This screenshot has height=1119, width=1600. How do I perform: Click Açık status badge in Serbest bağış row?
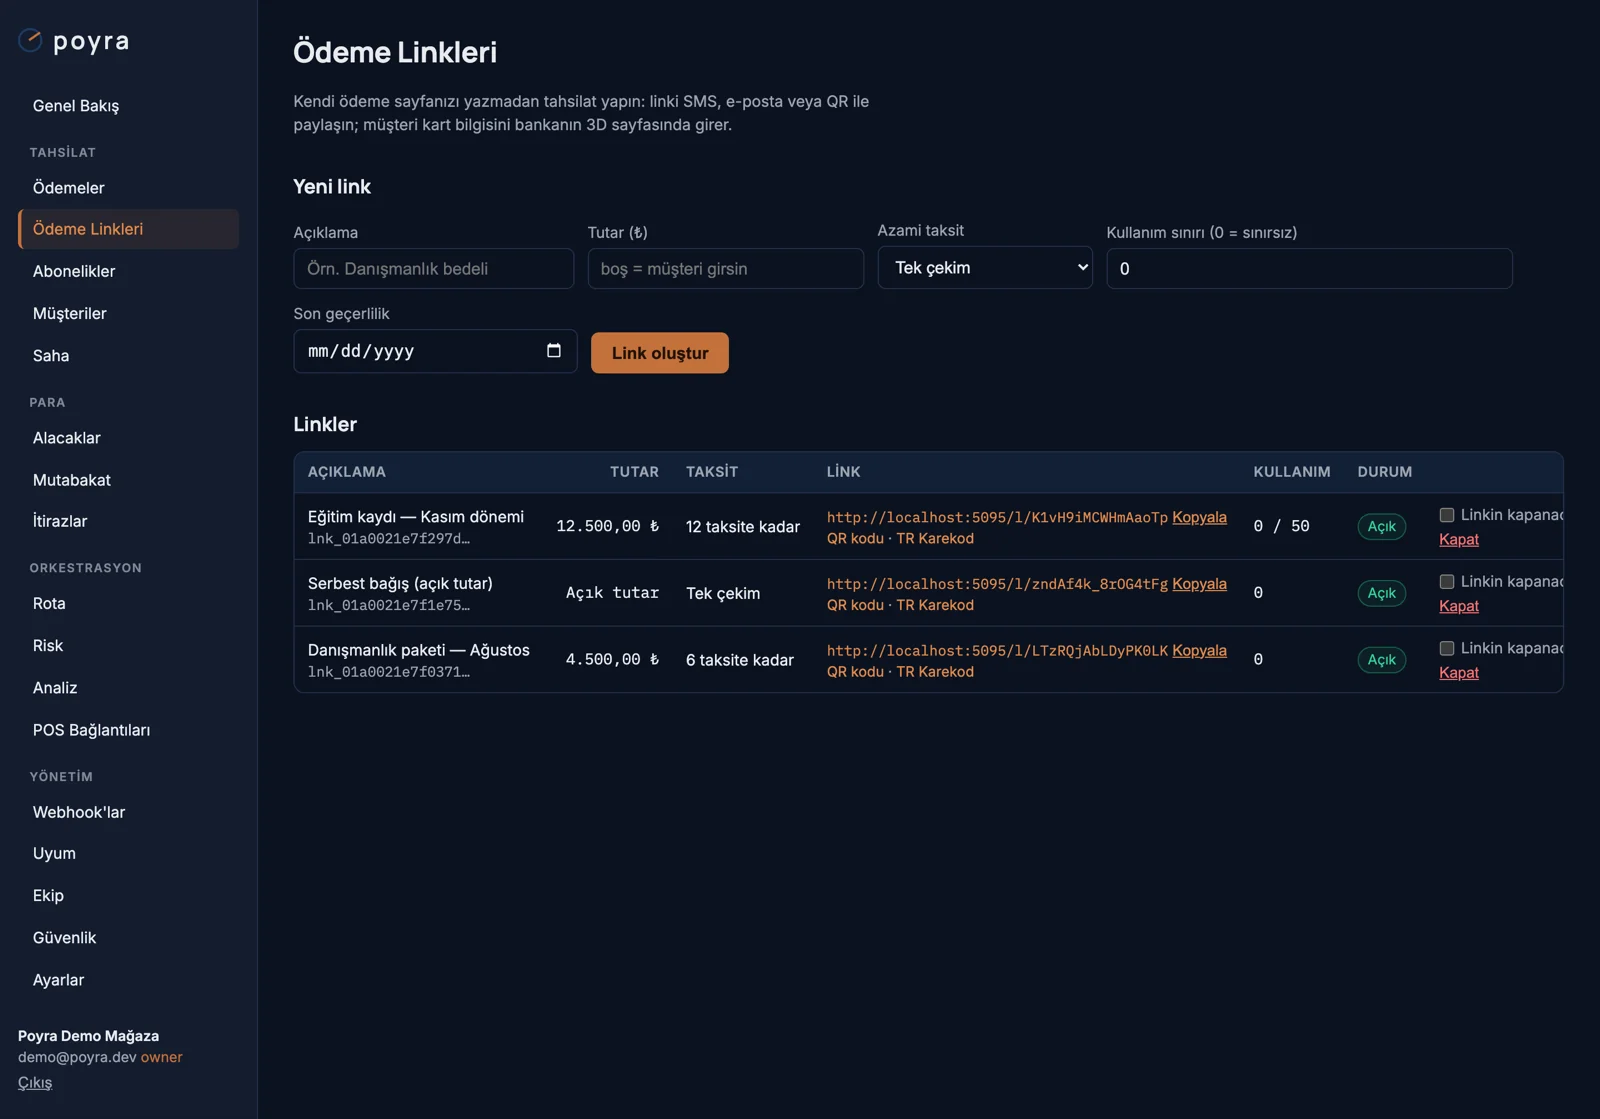[x=1382, y=593]
